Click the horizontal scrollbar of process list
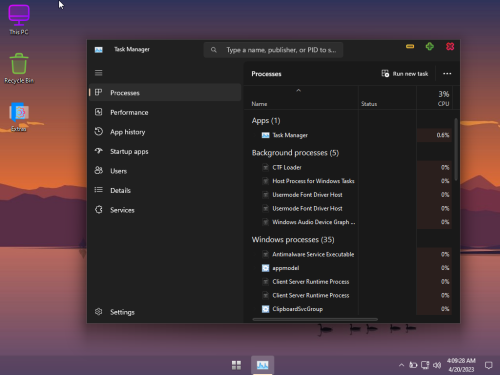500x375 pixels. click(315, 319)
